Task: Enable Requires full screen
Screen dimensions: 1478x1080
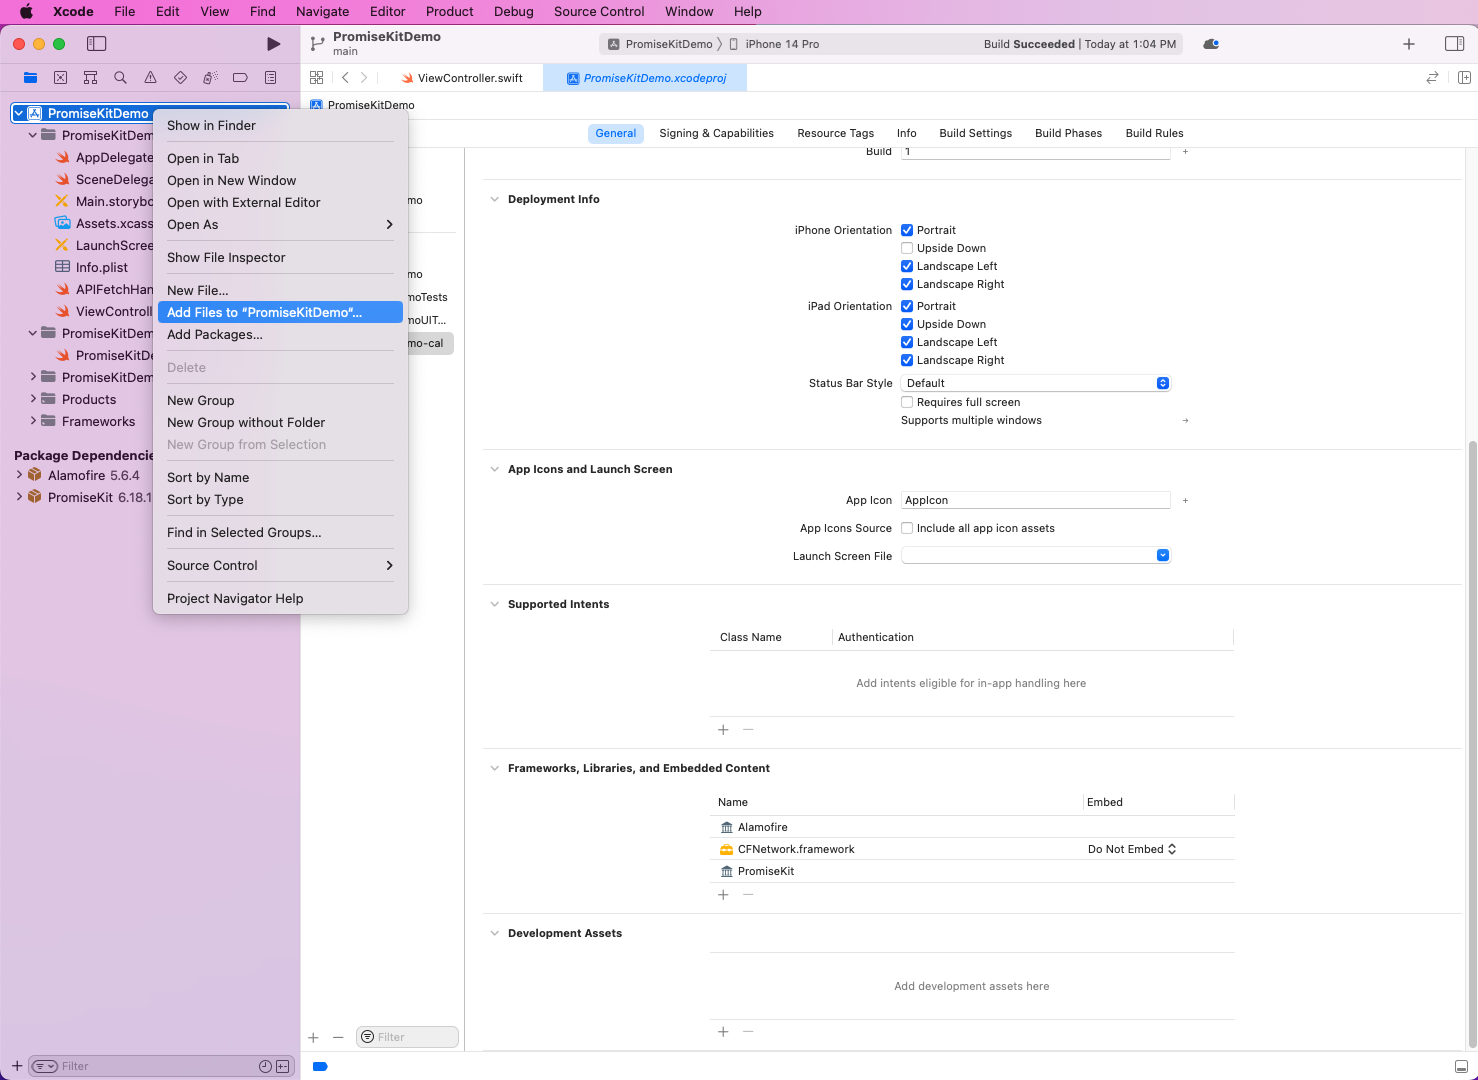Action: pos(907,402)
